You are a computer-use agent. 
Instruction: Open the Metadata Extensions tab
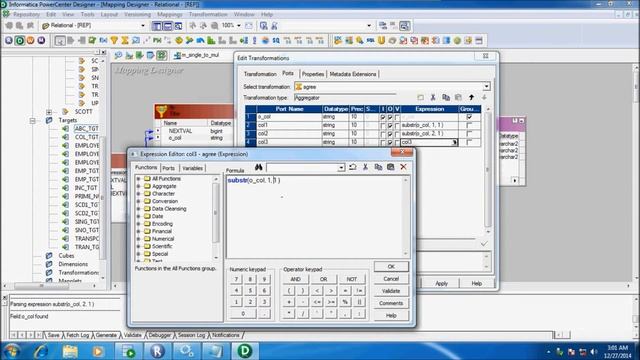pos(353,74)
